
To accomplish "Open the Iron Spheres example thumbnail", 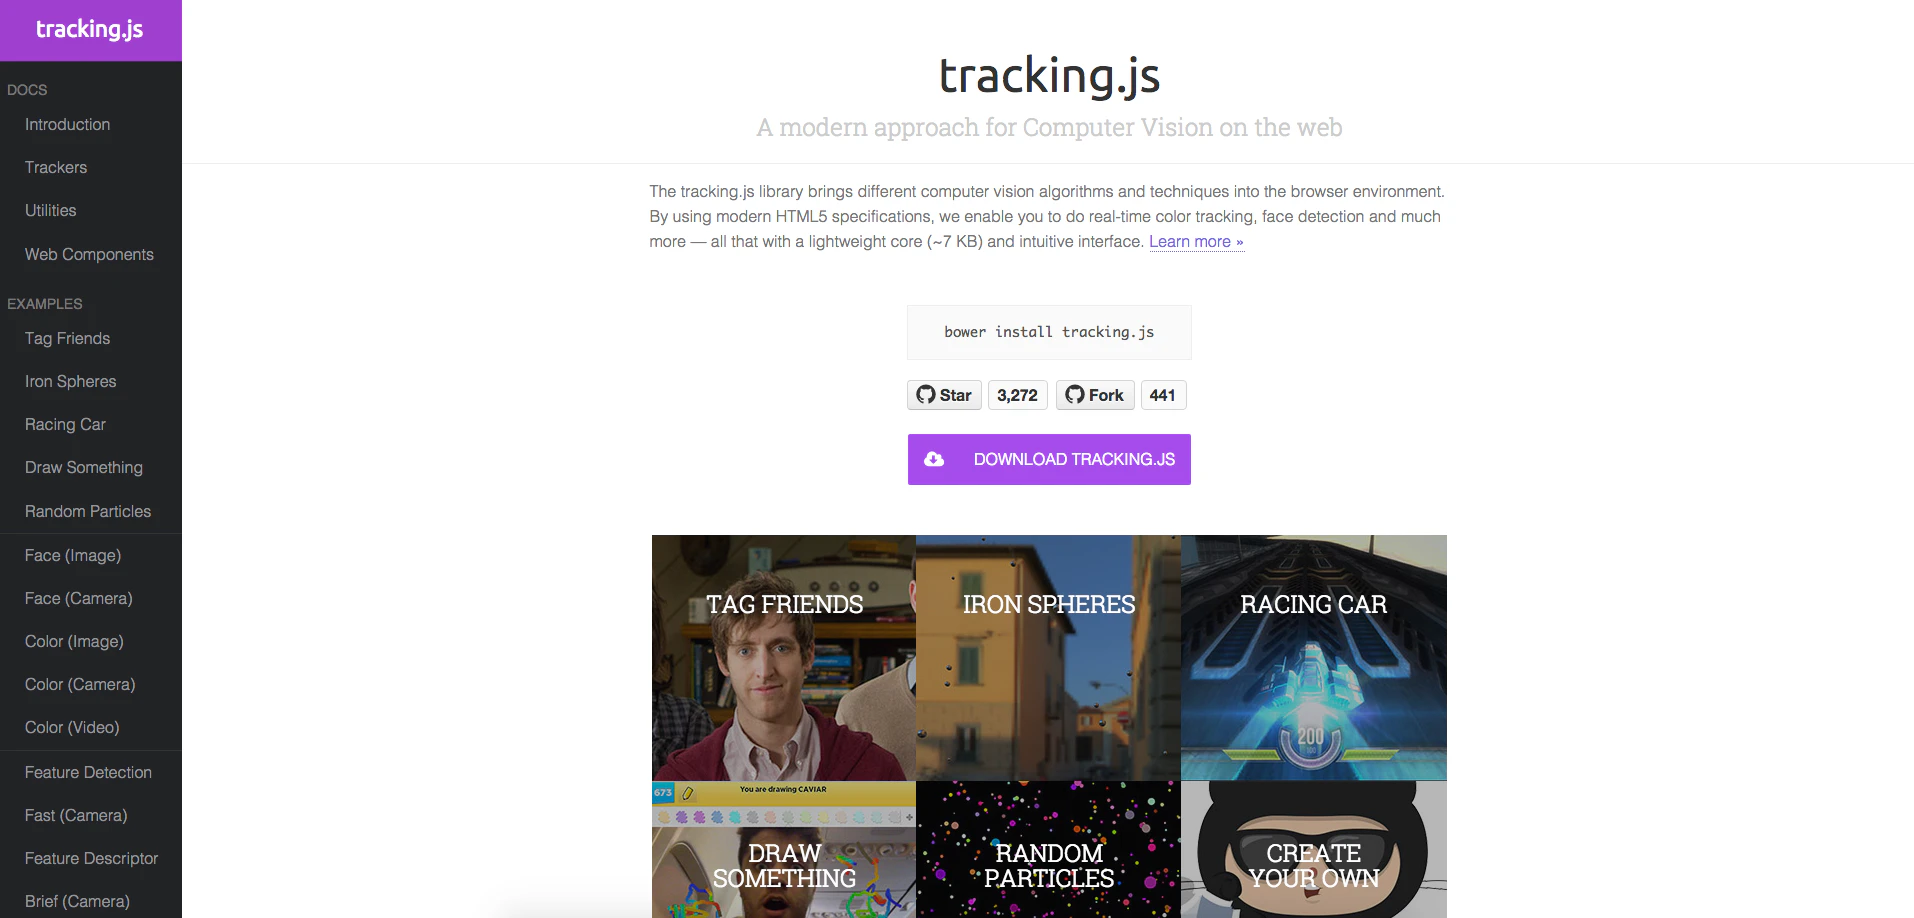I will tap(1048, 658).
